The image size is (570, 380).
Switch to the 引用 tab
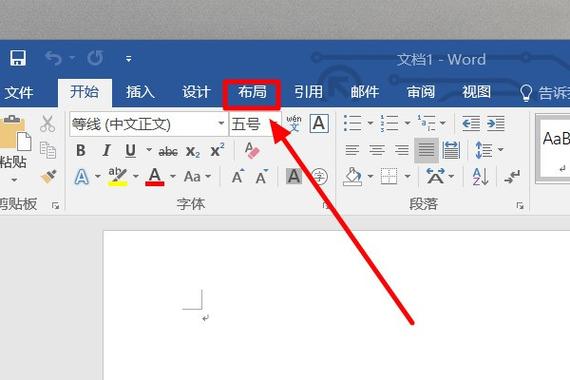pyautogui.click(x=308, y=92)
